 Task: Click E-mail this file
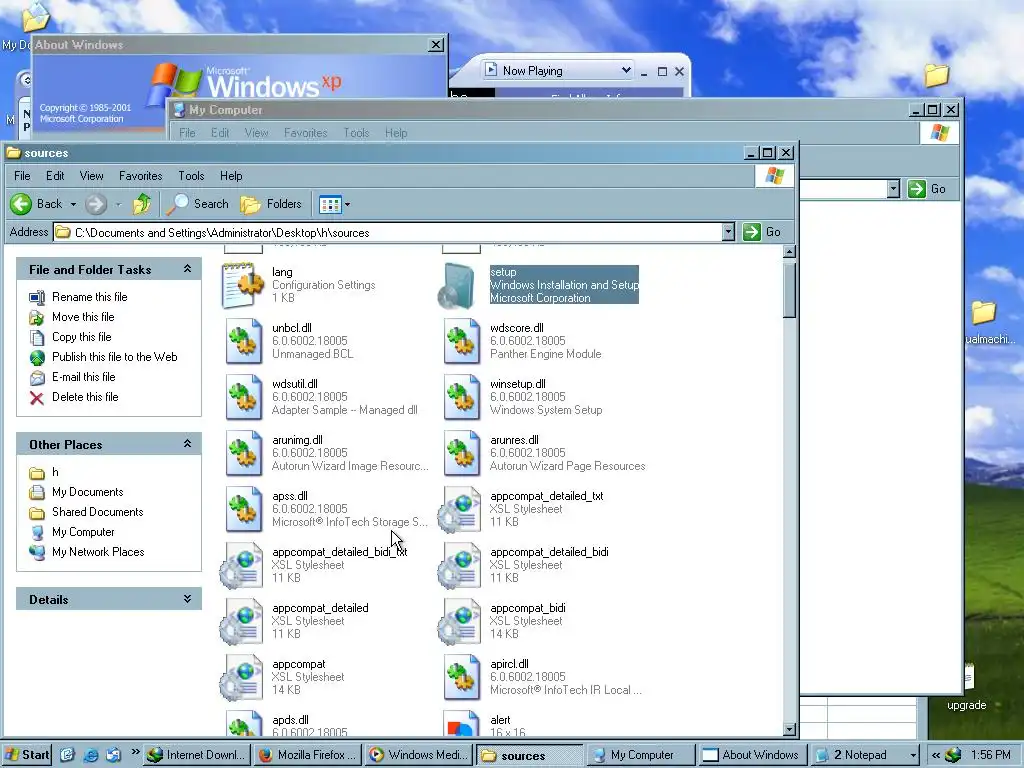click(84, 377)
